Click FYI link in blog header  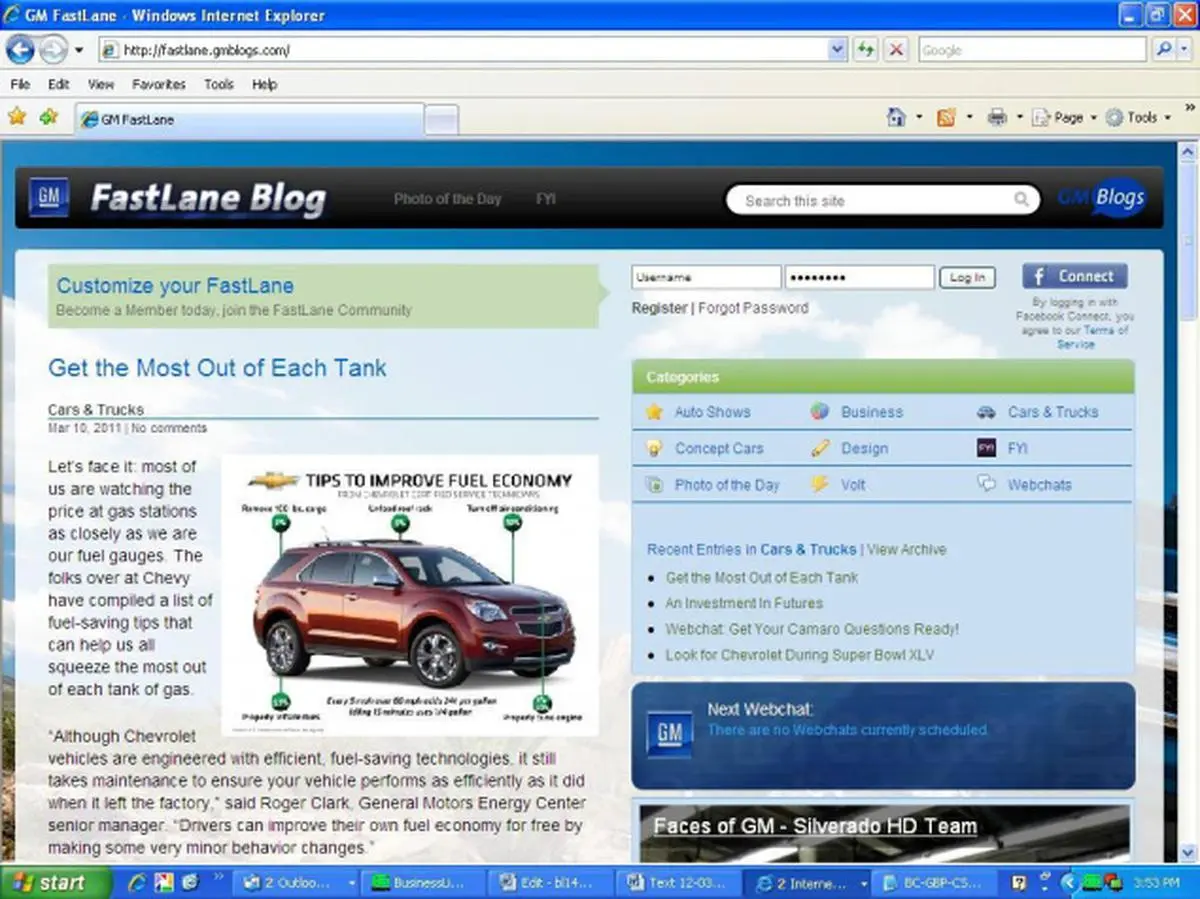click(545, 199)
